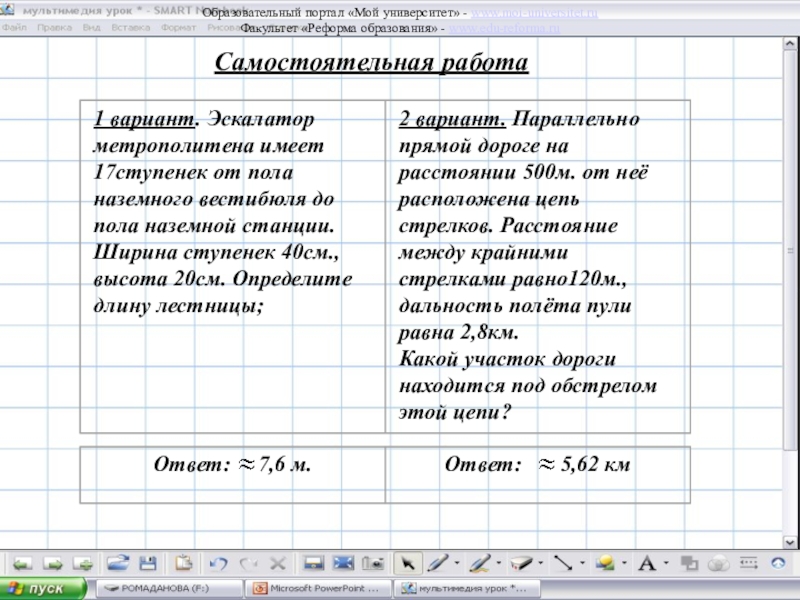This screenshot has width=800, height=600.
Task: Click the Text tool letter A
Action: tap(646, 563)
